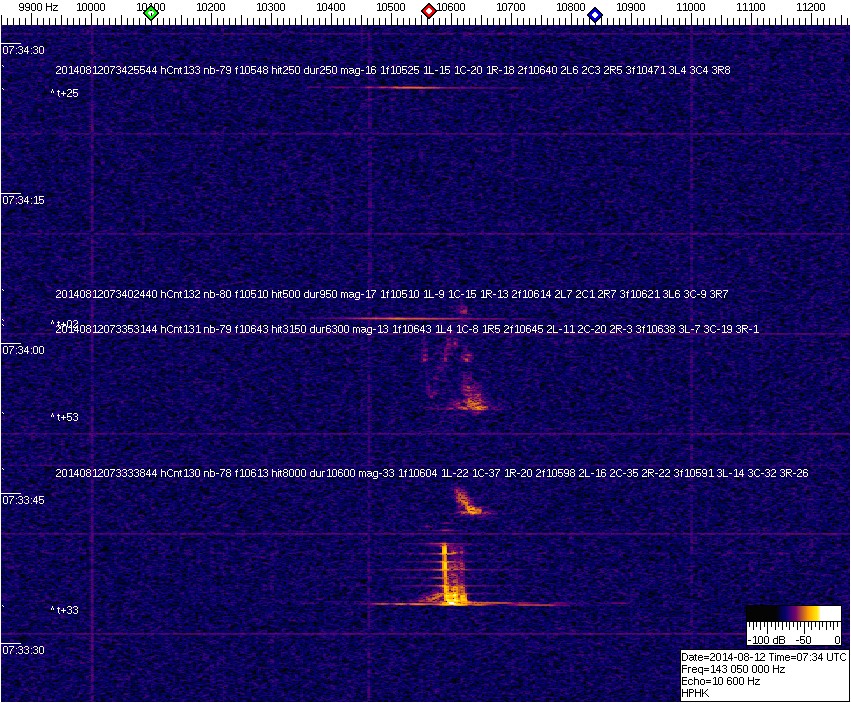Click the Echo=10 600 Hz info line
The height and width of the screenshot is (703, 851).
[x=720, y=681]
